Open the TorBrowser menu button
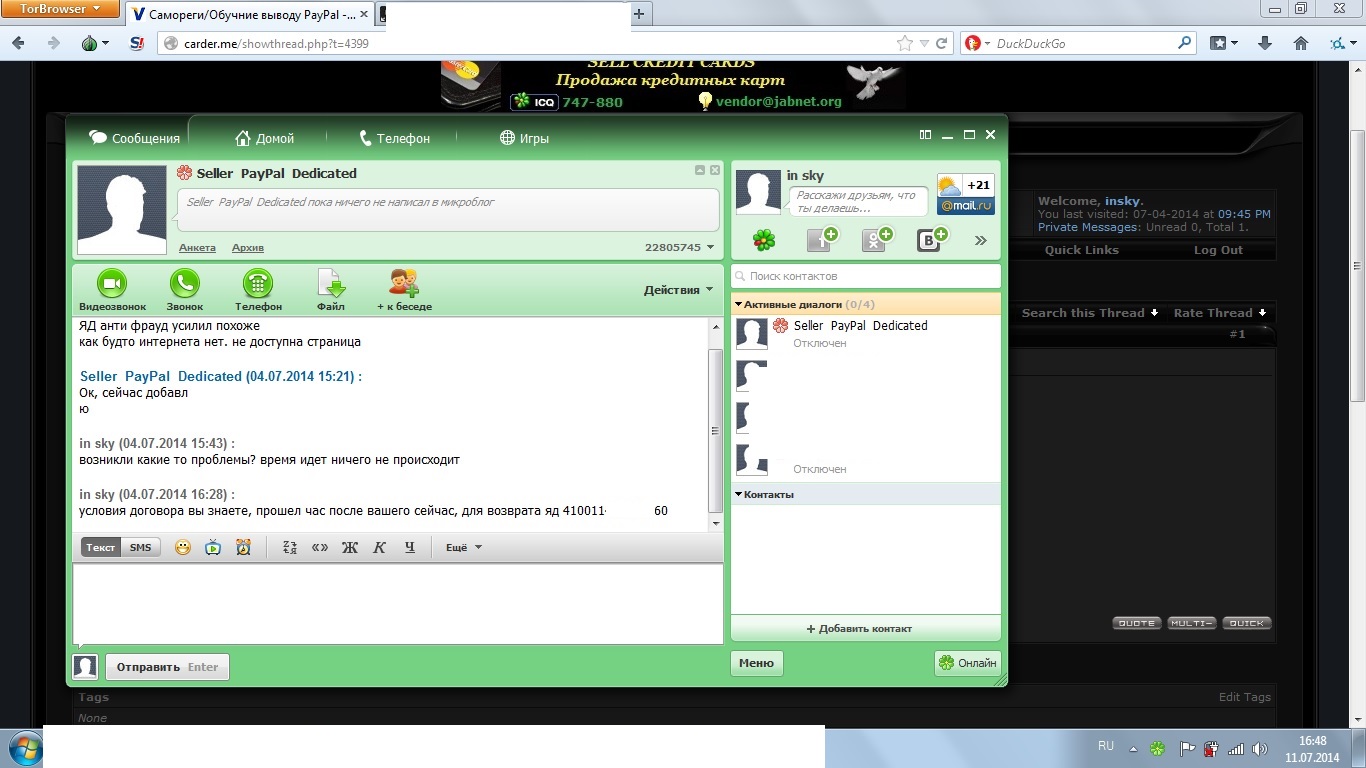This screenshot has height=768, width=1366. tap(61, 9)
